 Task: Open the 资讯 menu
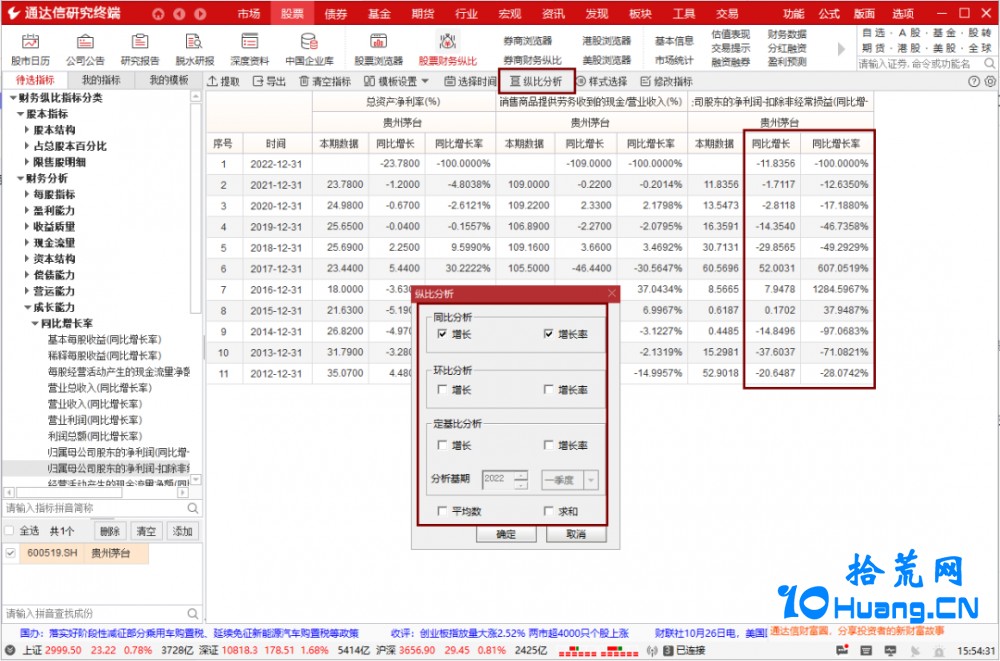click(553, 13)
